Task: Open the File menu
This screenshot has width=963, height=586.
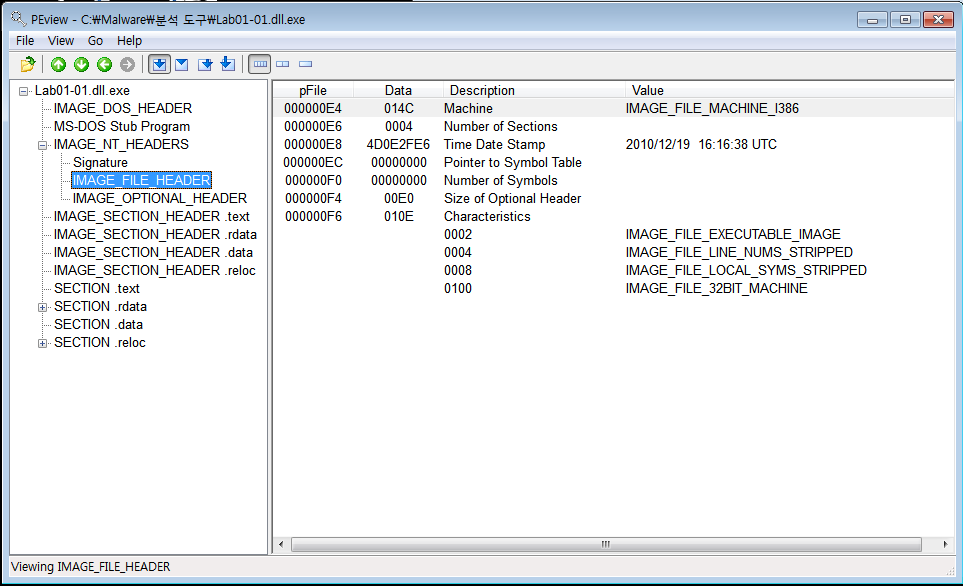Action: point(25,41)
